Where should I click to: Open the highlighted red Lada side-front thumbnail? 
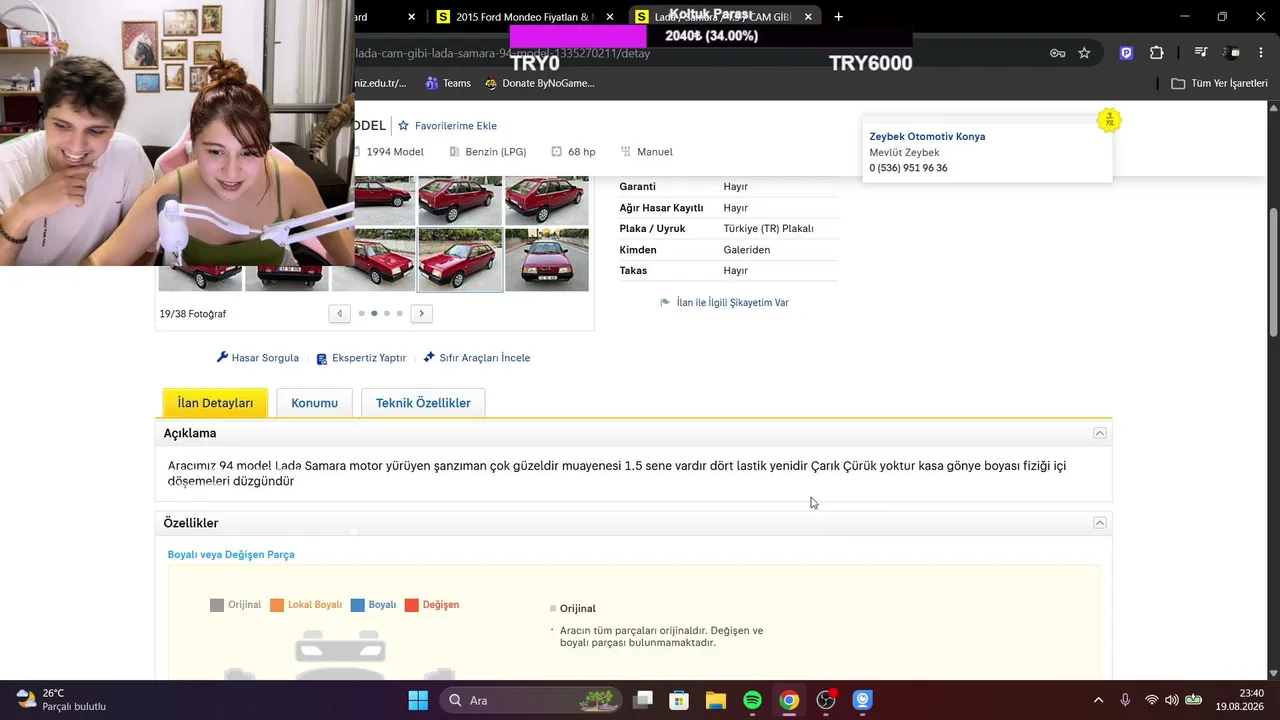(x=460, y=260)
